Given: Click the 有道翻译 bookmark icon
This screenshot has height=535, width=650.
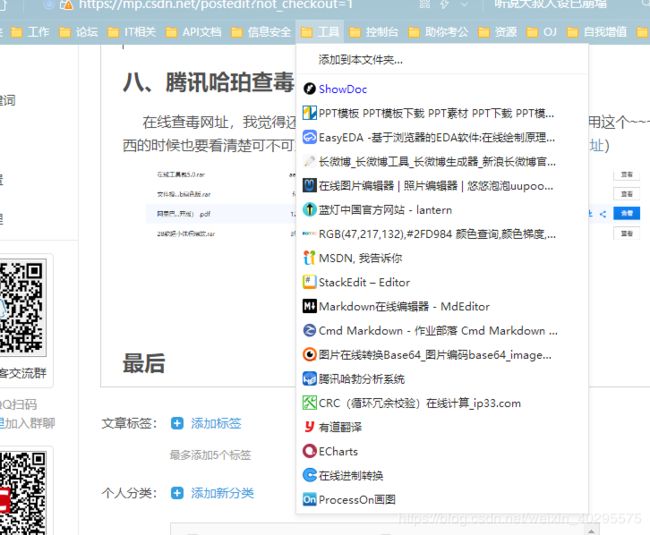Looking at the screenshot, I should (310, 427).
